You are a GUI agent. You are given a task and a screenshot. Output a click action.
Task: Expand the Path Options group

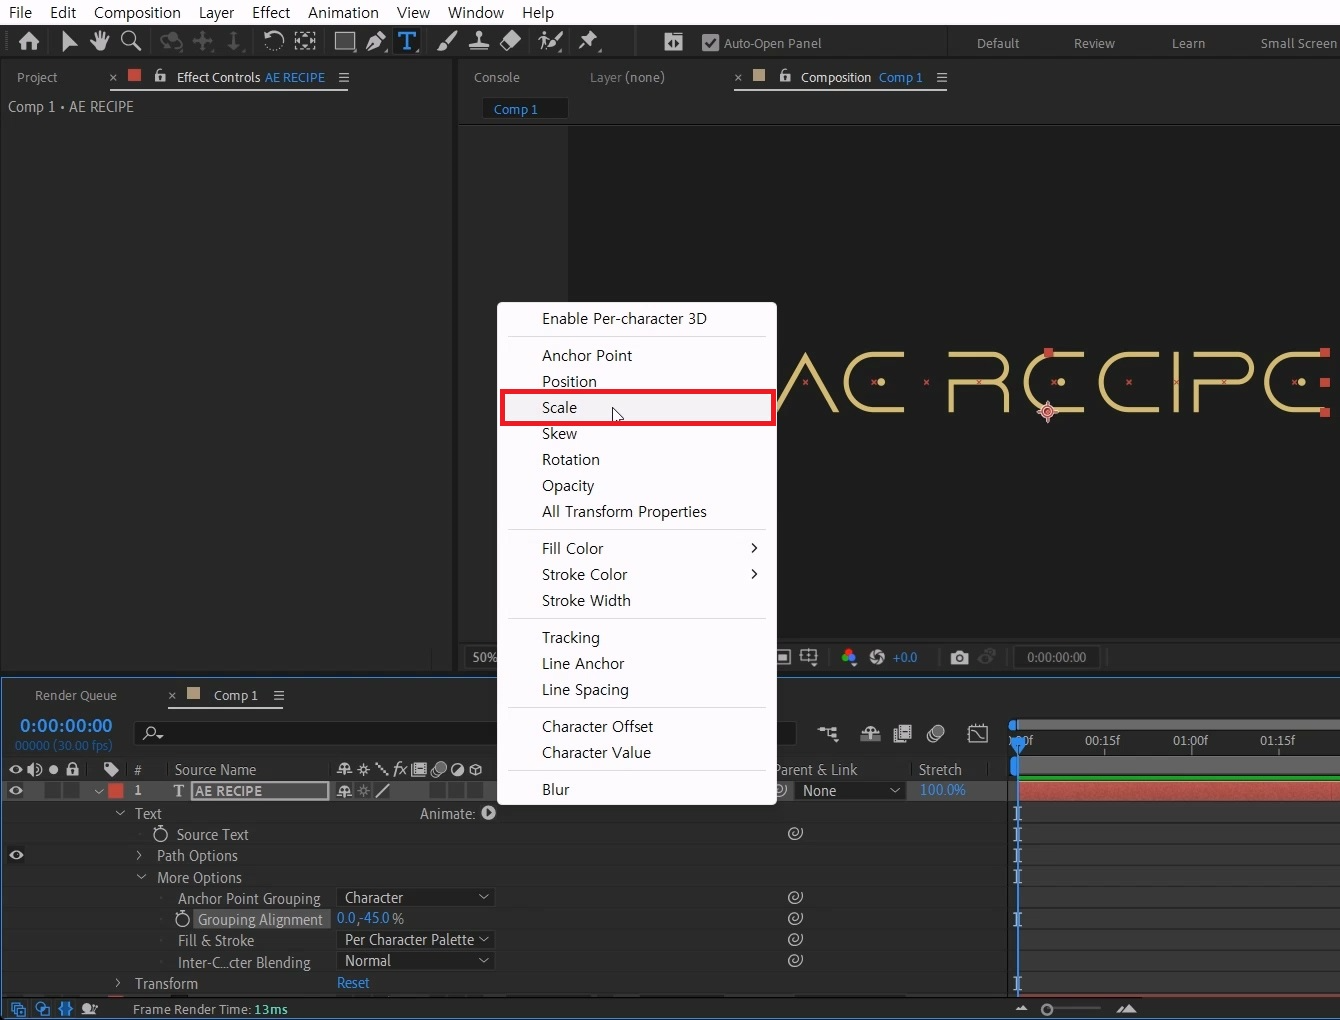(x=139, y=855)
